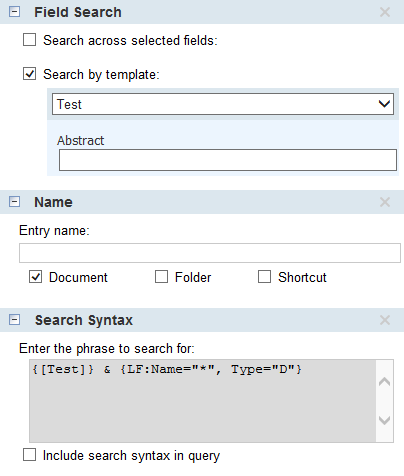Screen dimensions: 404x476
Task: Remove the Search Syntax panel with X
Action: coord(385,320)
